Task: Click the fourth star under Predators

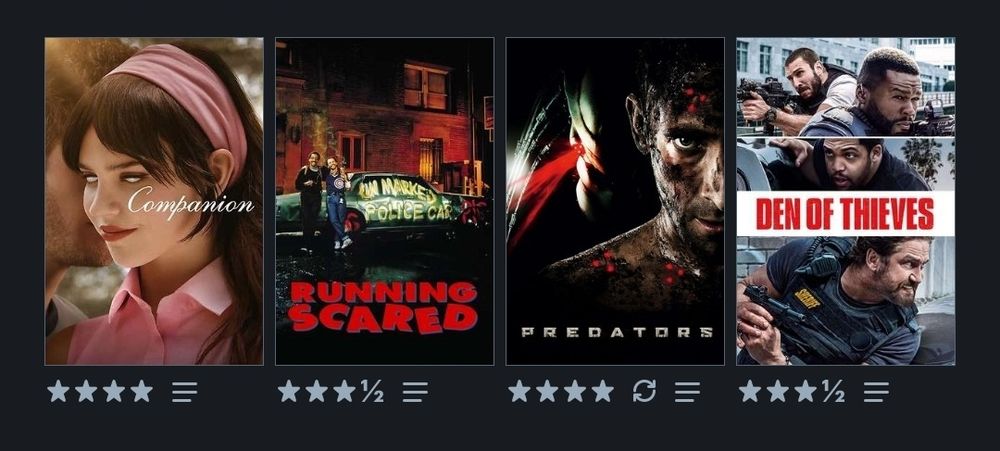Action: [x=603, y=391]
